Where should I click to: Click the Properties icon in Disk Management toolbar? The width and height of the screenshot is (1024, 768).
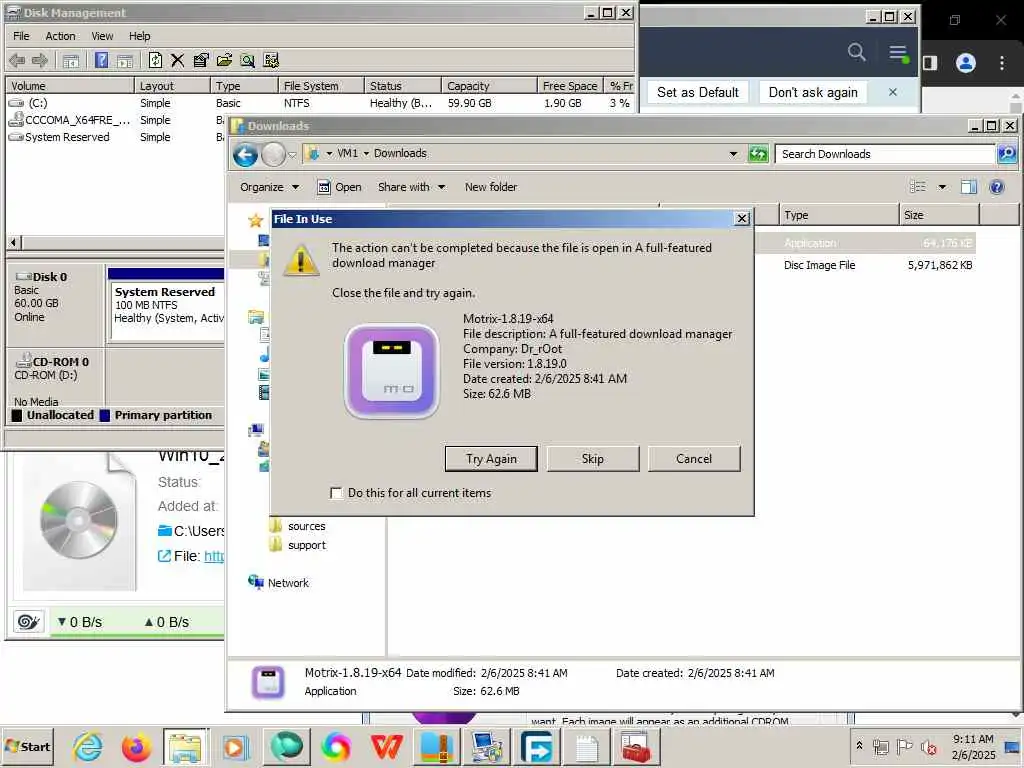201,61
